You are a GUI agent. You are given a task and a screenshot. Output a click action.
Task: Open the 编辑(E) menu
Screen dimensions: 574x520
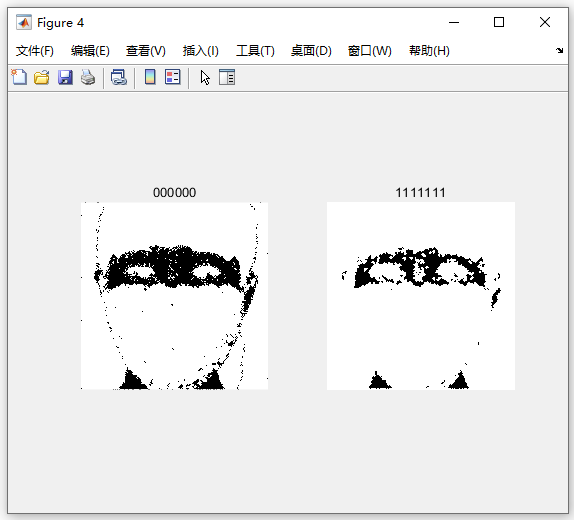pos(90,51)
